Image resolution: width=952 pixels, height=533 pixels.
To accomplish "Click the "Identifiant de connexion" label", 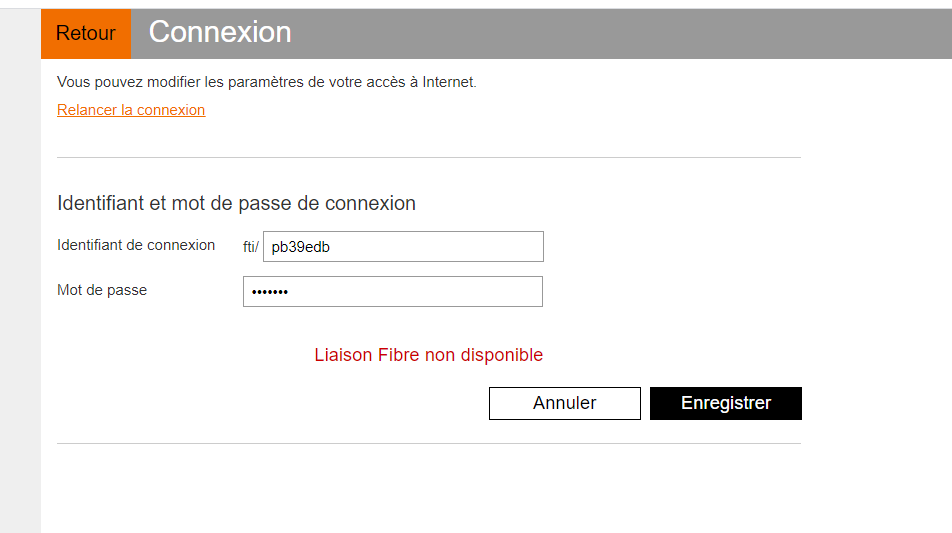I will click(136, 245).
